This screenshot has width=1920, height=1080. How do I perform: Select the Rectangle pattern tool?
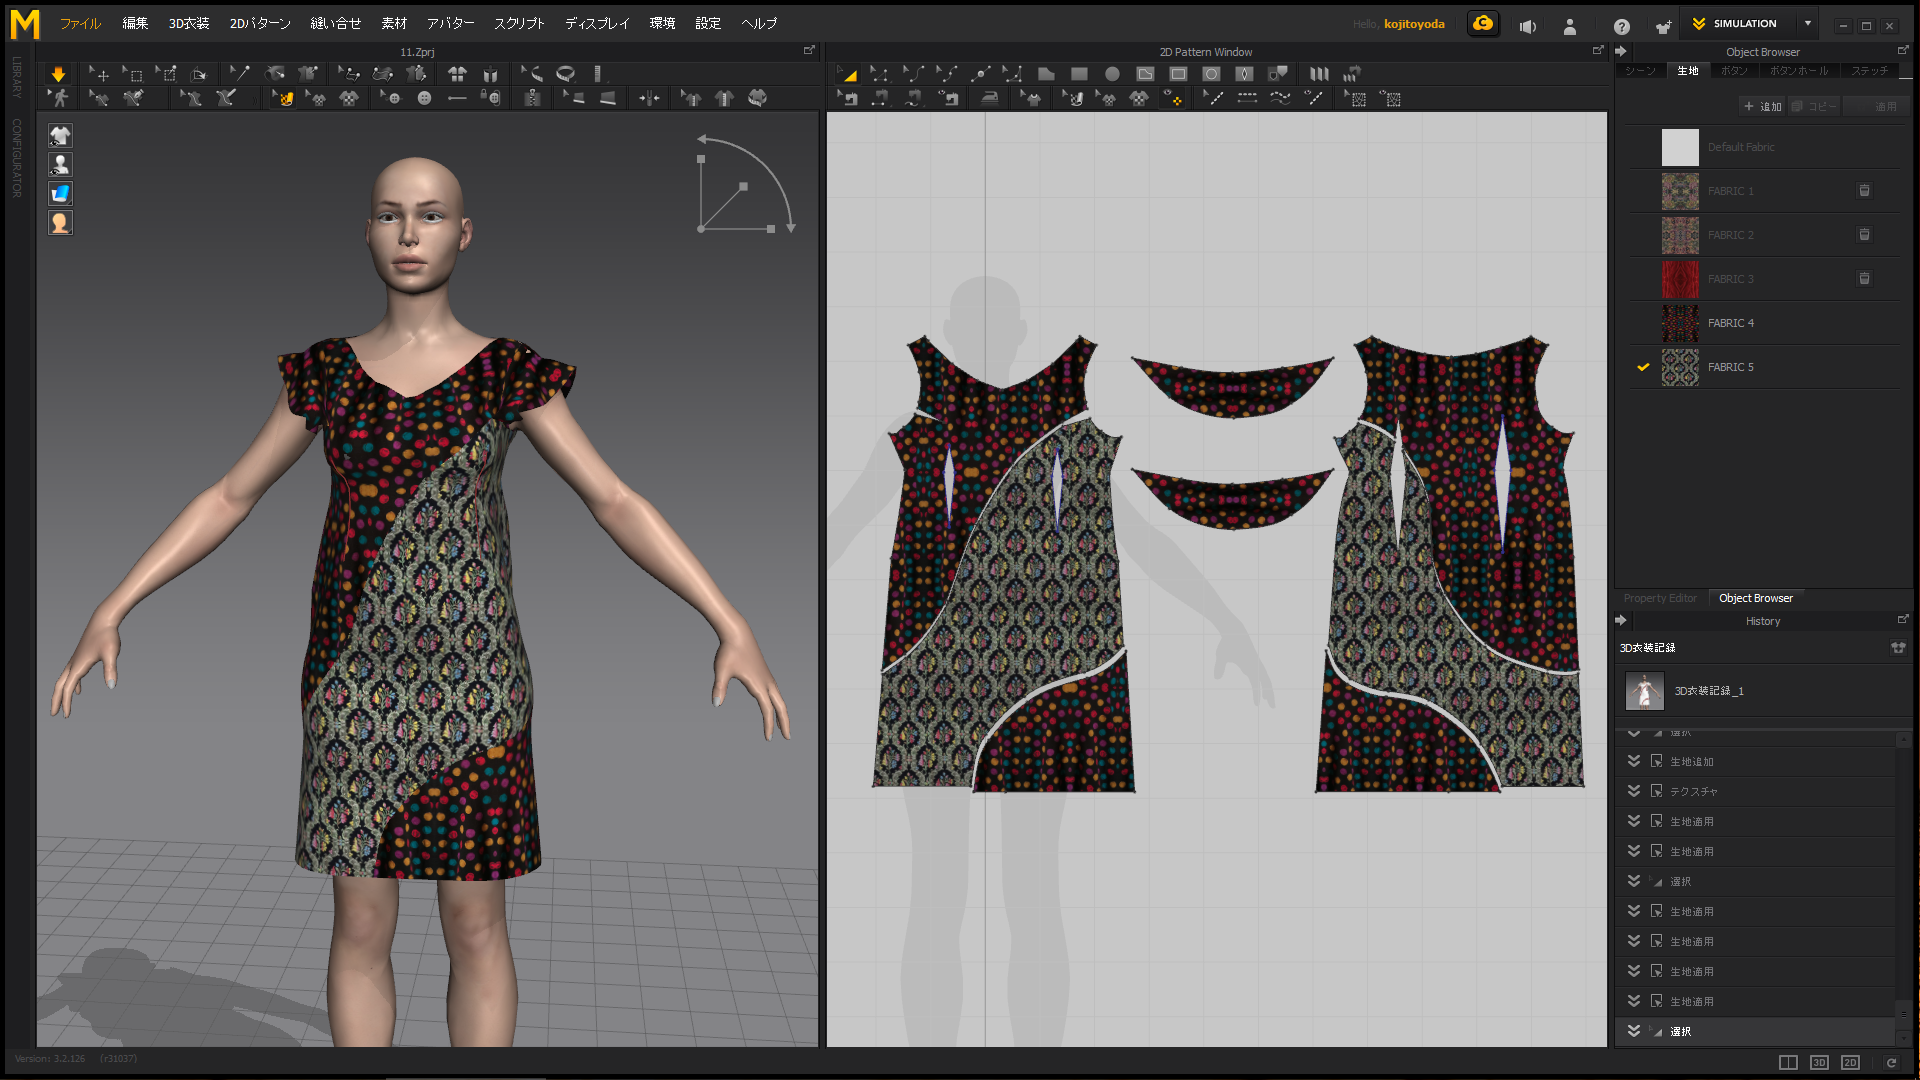(1079, 74)
